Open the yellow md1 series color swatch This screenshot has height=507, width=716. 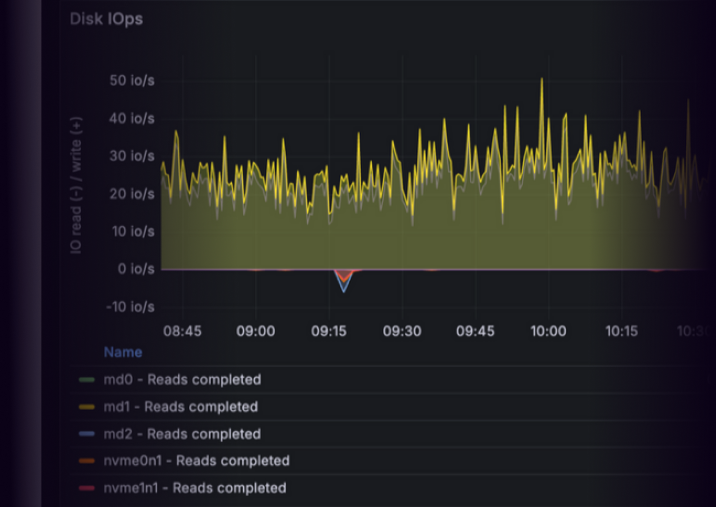point(88,407)
